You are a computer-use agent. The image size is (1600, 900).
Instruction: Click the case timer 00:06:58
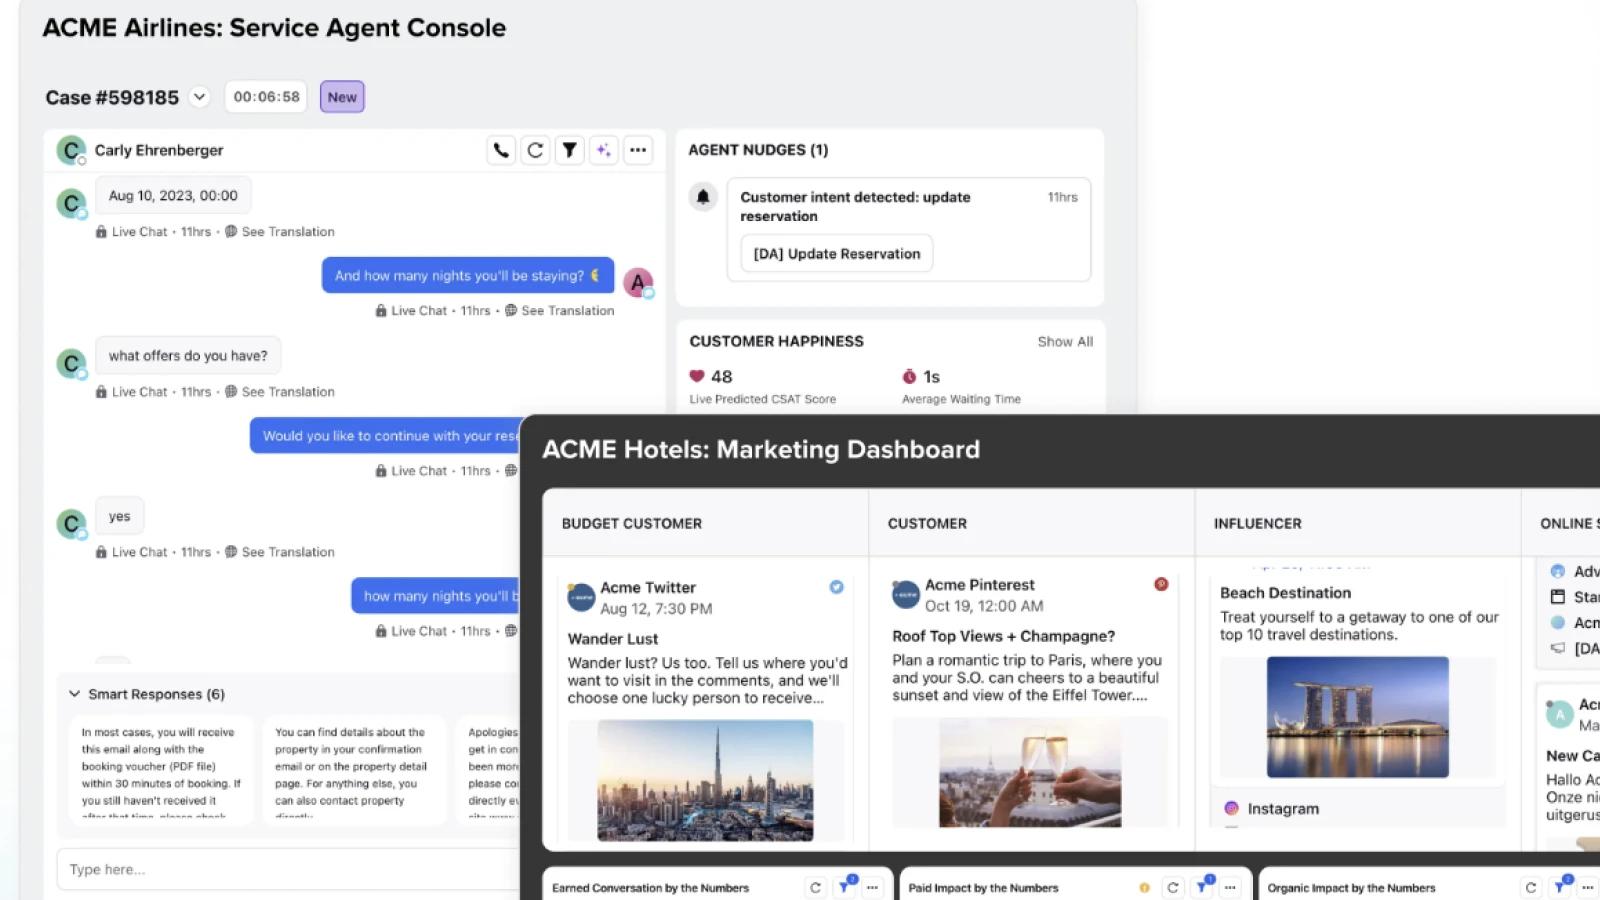pos(266,97)
